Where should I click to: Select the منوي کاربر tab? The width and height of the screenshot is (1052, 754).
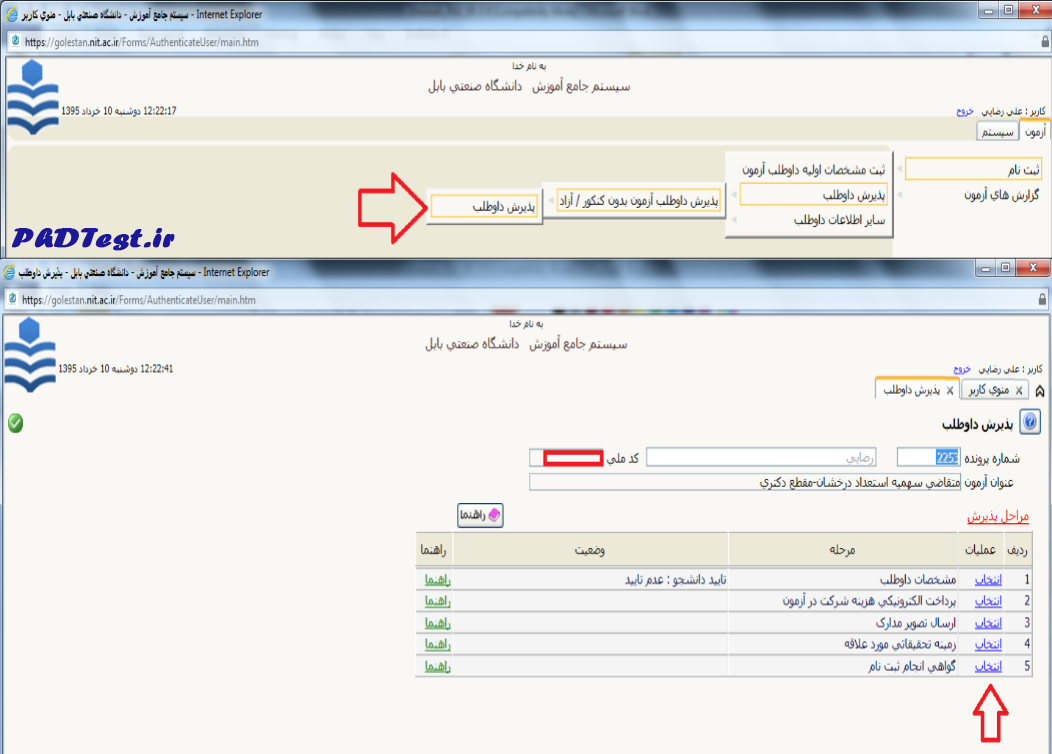[x=993, y=390]
